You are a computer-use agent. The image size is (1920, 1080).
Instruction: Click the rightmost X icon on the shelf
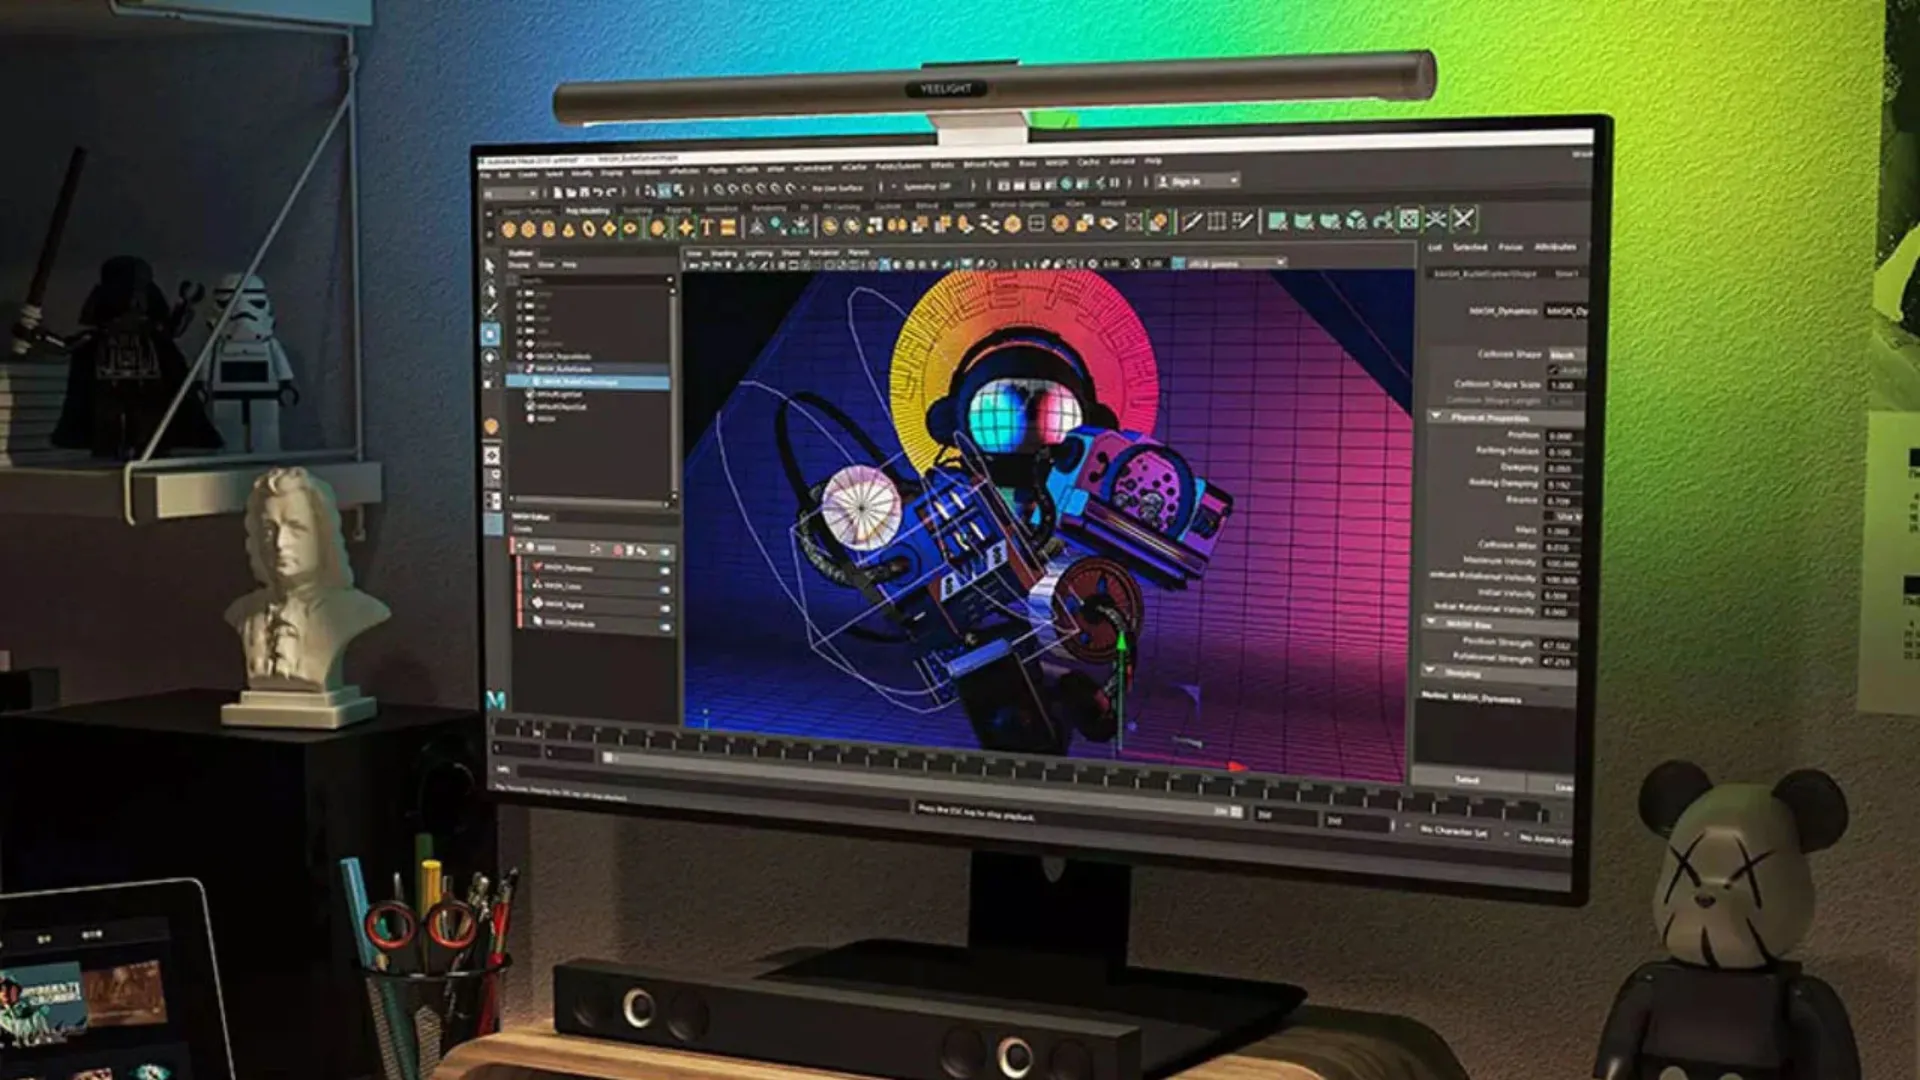point(1463,219)
